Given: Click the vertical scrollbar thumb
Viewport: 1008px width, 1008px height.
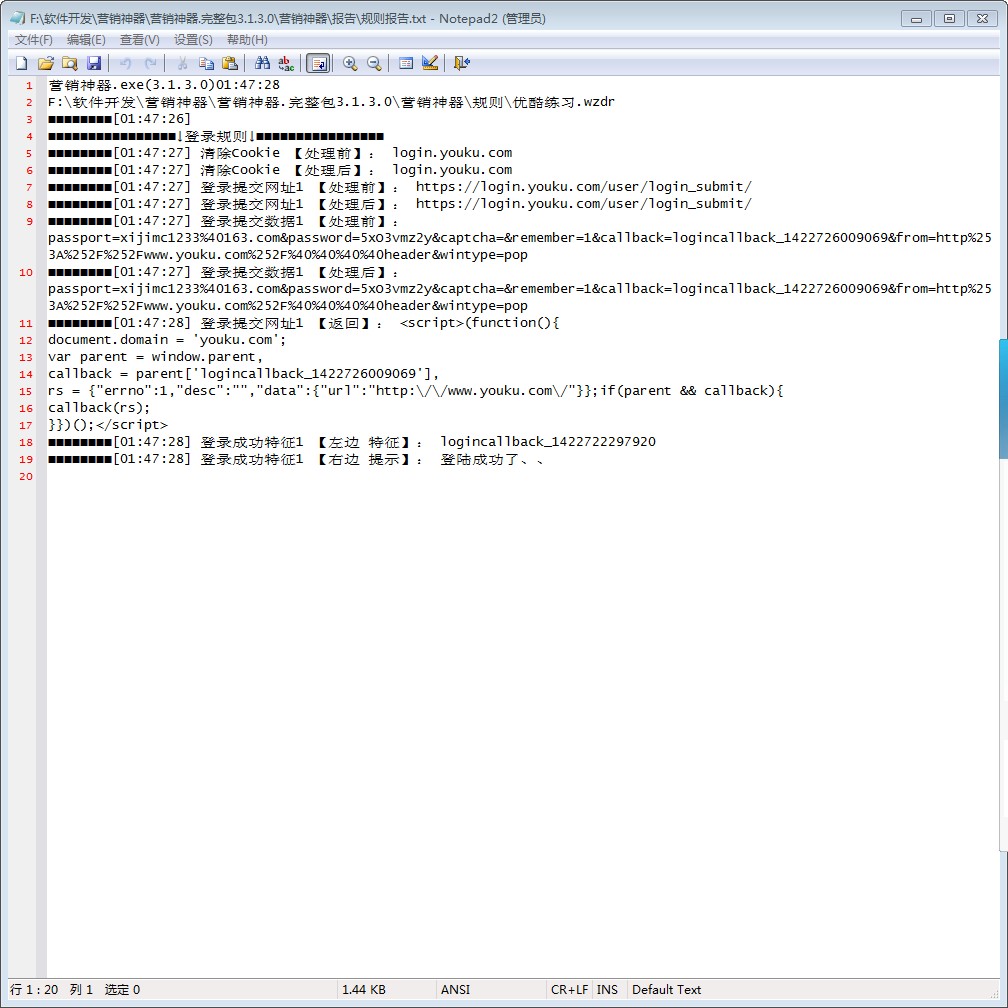Looking at the screenshot, I should coord(1002,400).
